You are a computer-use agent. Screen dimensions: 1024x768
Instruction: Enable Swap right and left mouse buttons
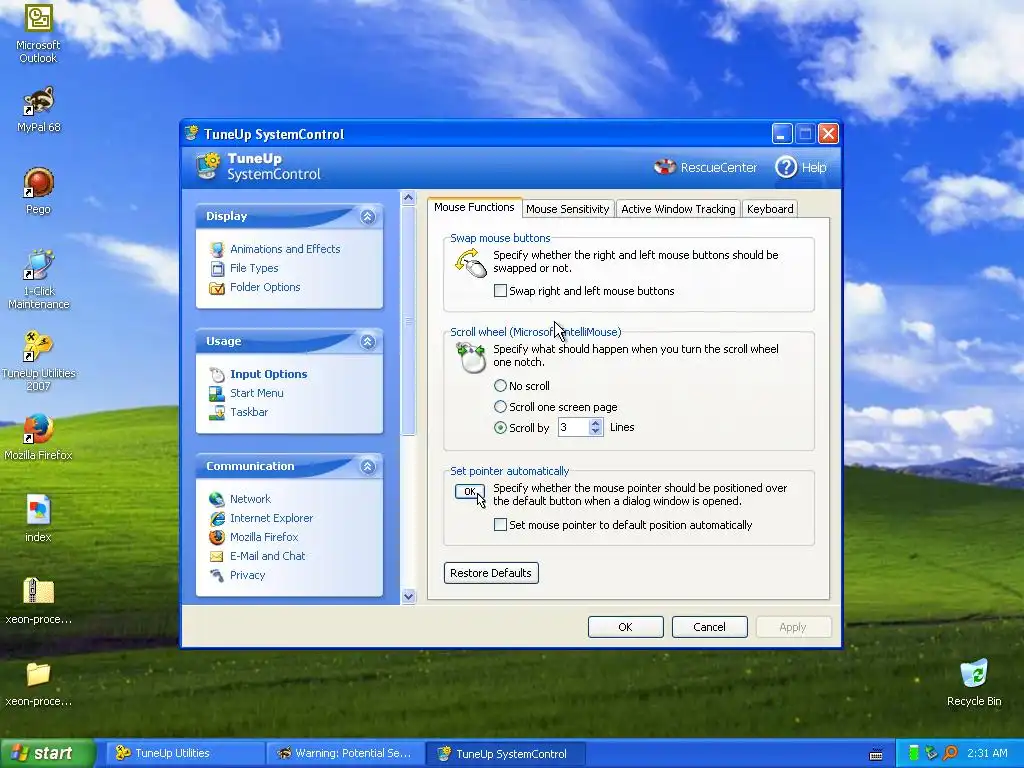500,291
